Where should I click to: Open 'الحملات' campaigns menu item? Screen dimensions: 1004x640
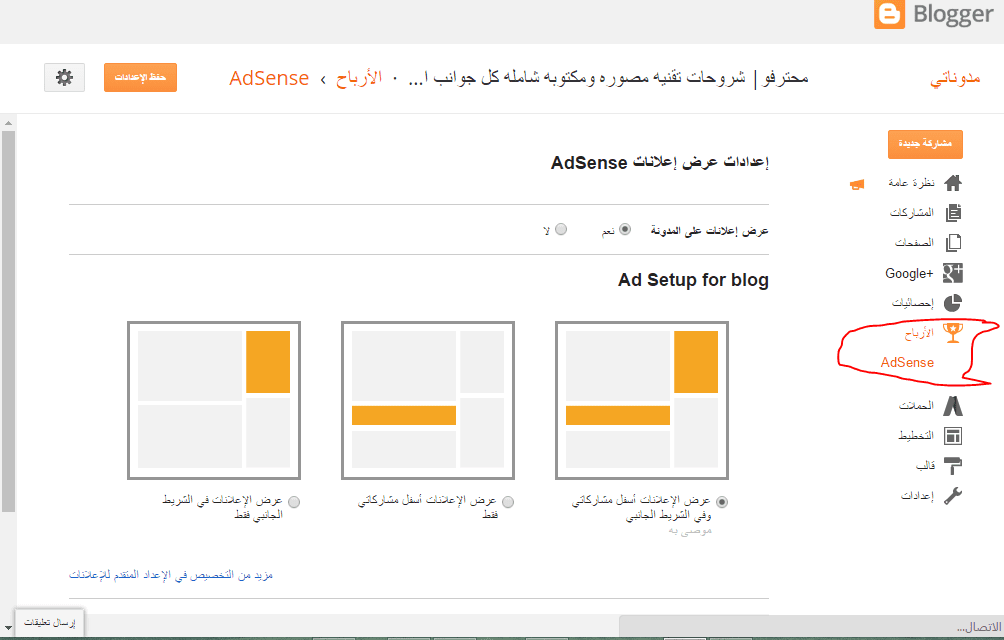pos(916,406)
